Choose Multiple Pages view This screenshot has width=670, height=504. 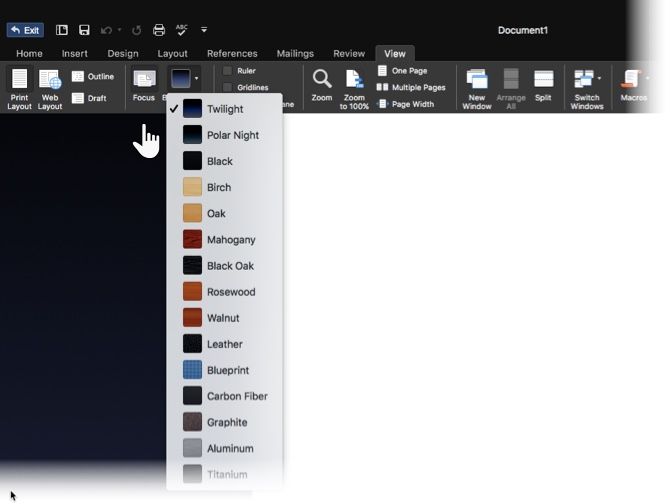[411, 88]
